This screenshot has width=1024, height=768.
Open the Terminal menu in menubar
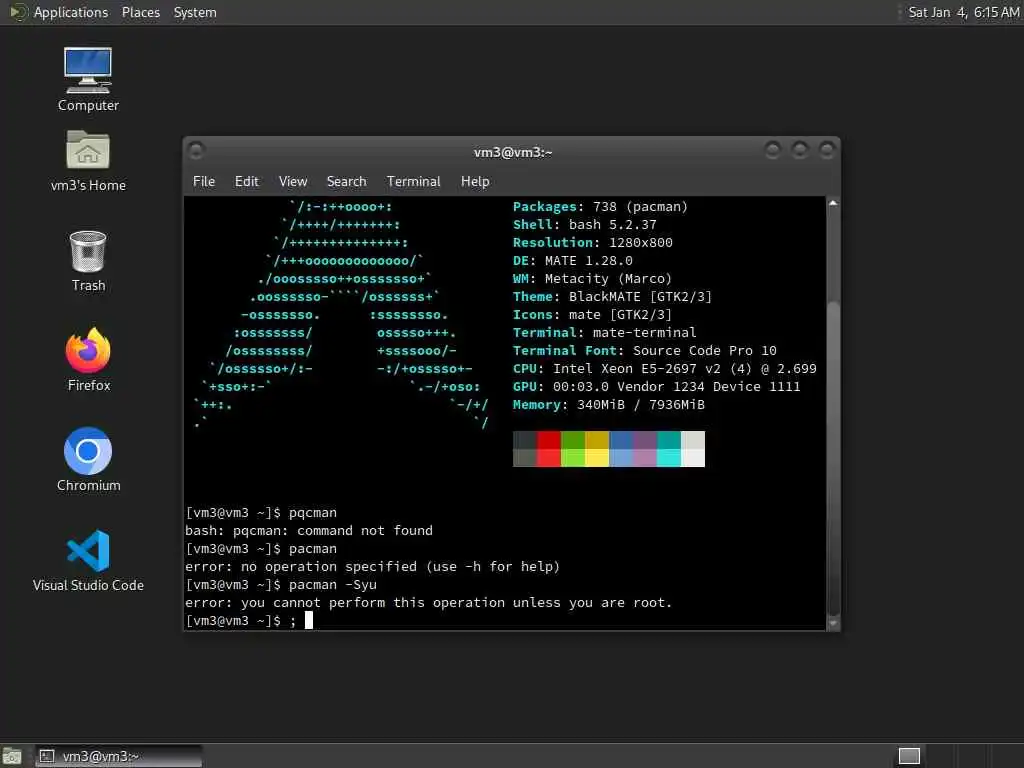click(x=413, y=182)
